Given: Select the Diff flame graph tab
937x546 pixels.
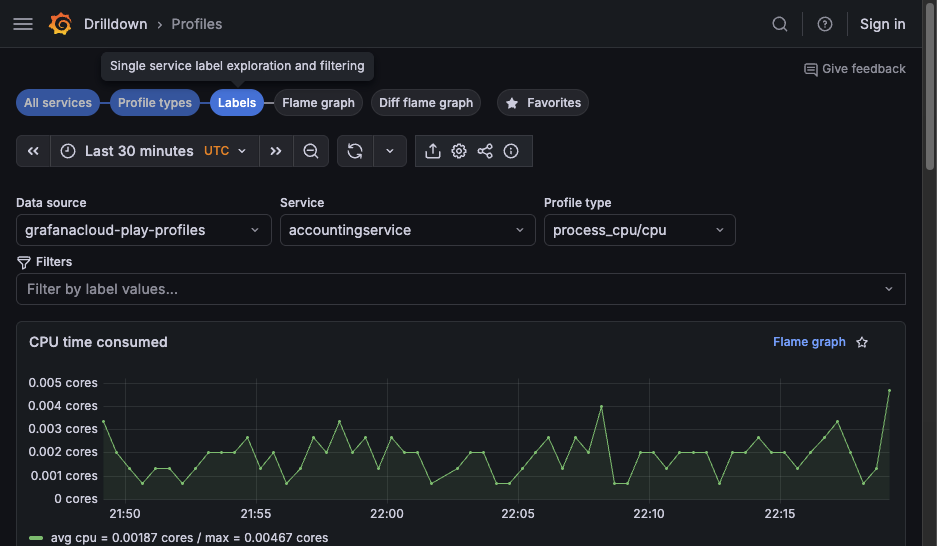Looking at the screenshot, I should coord(426,103).
